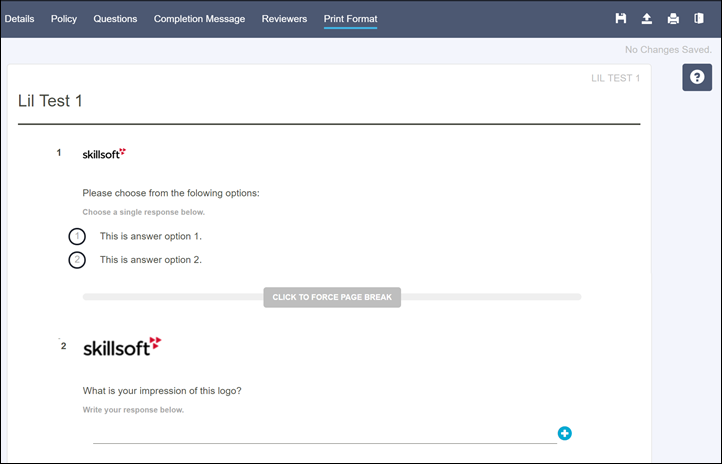Select radio button for answer option 2

77,260
